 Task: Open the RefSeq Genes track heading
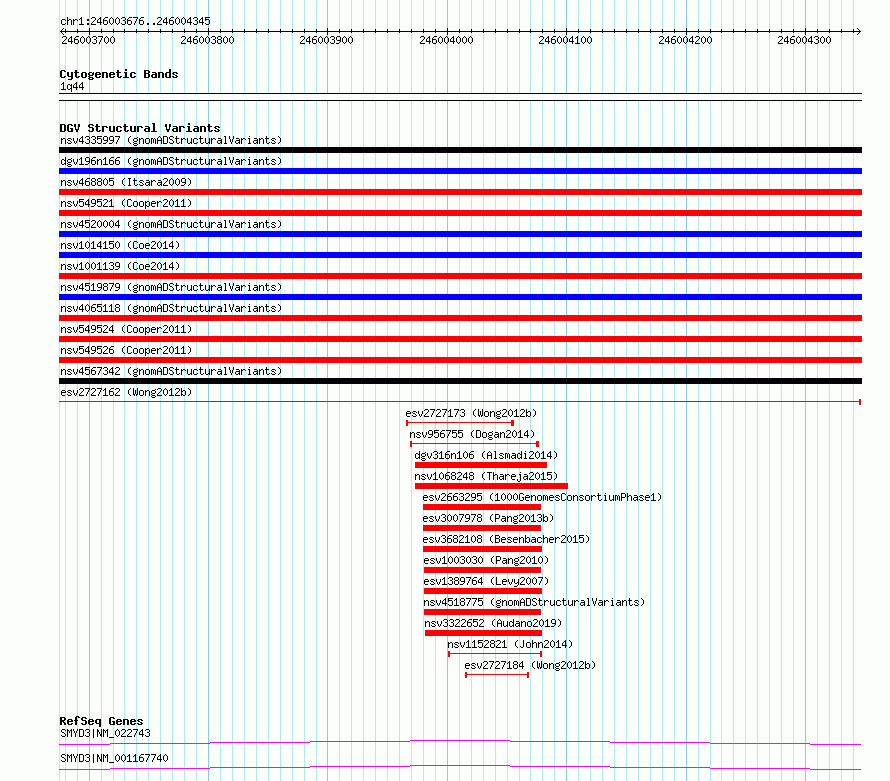click(102, 721)
